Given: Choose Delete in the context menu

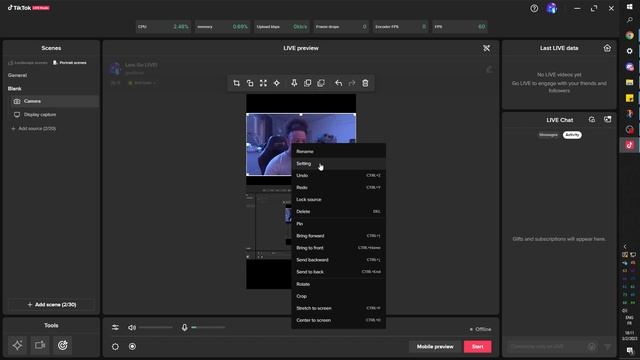Looking at the screenshot, I should coord(338,212).
